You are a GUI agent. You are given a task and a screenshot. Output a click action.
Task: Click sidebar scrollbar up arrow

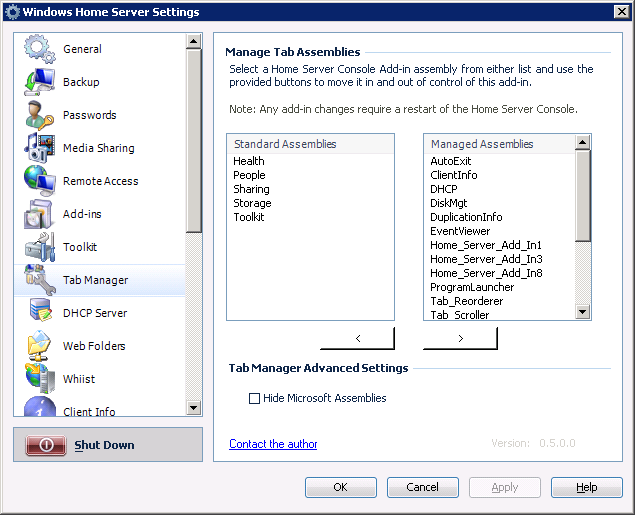point(194,41)
